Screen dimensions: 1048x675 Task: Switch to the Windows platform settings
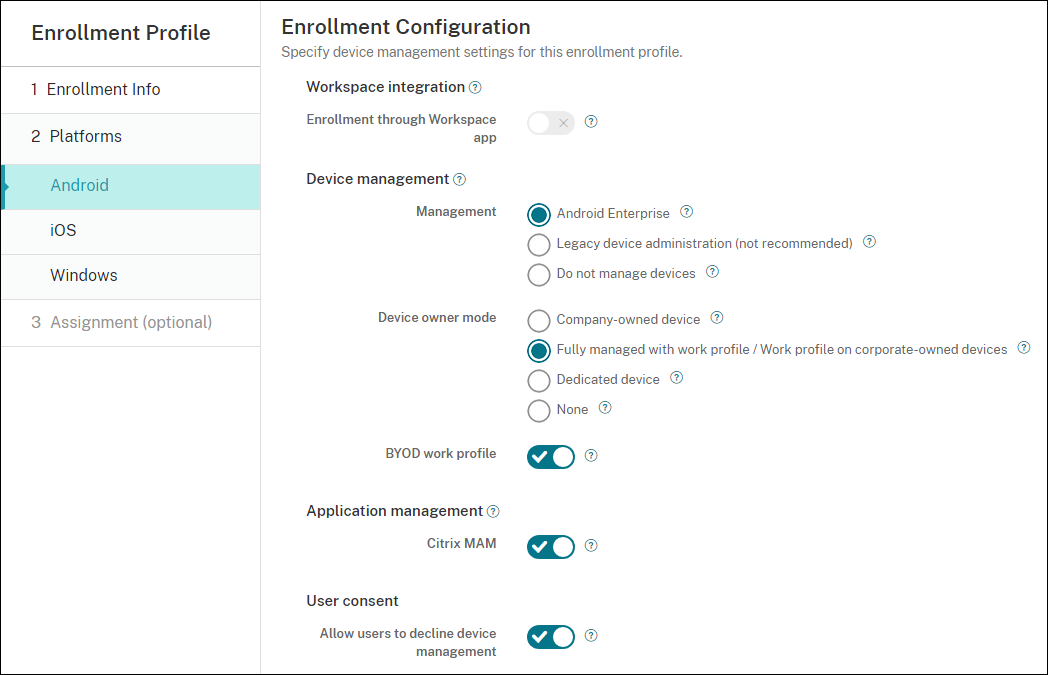point(84,276)
